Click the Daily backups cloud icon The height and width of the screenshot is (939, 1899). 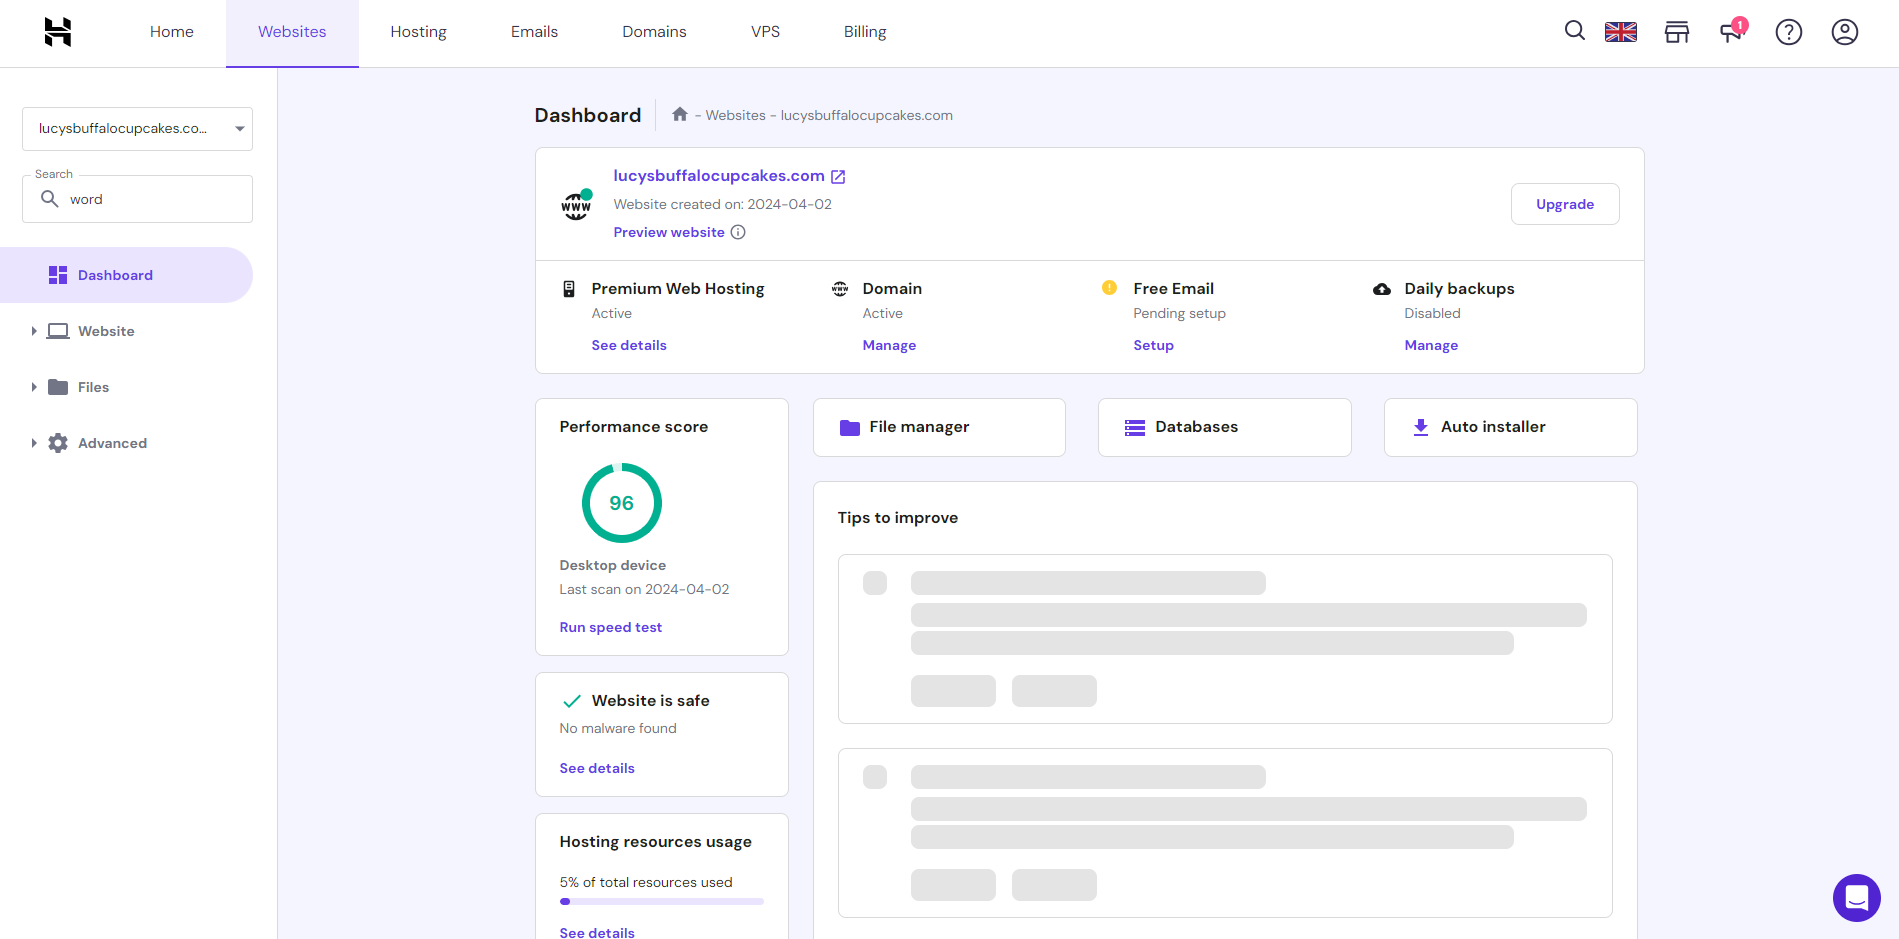coord(1382,289)
